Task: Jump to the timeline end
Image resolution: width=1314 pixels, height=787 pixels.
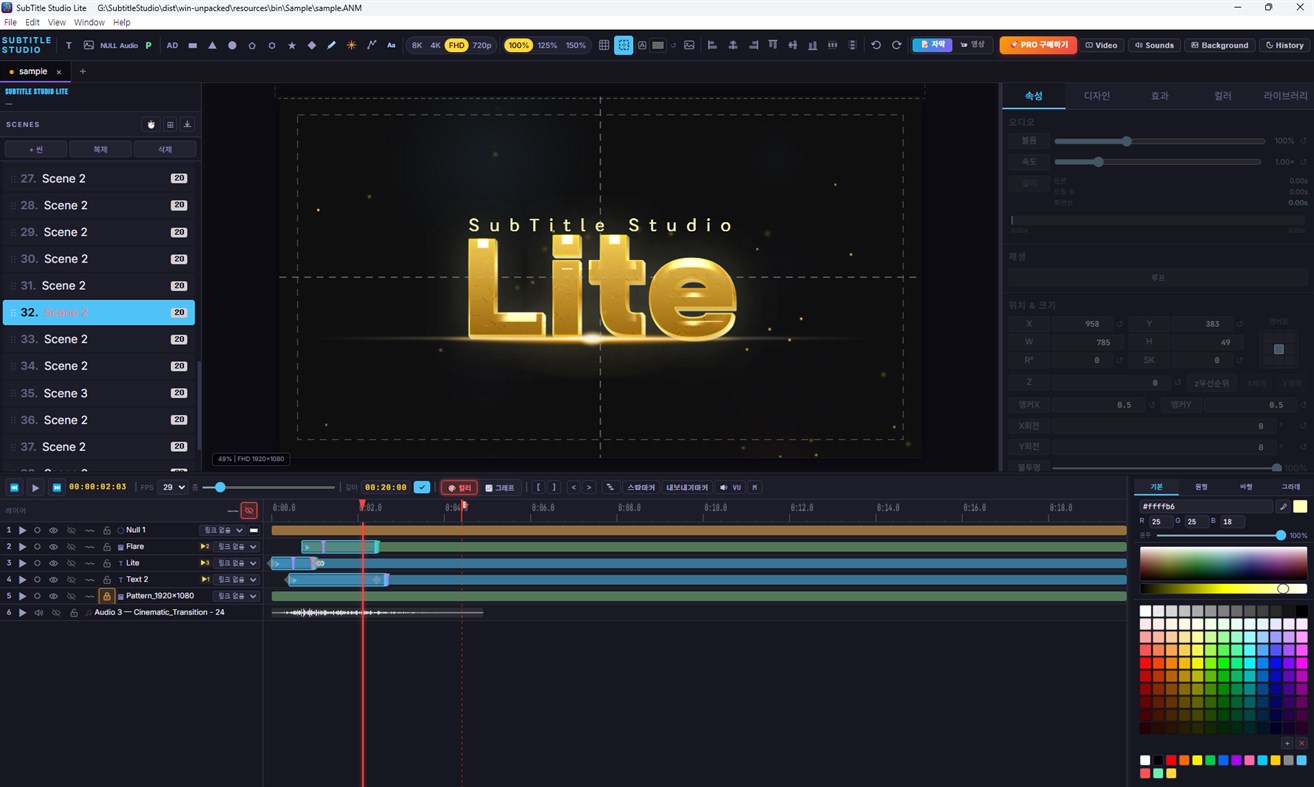Action: tap(56, 488)
